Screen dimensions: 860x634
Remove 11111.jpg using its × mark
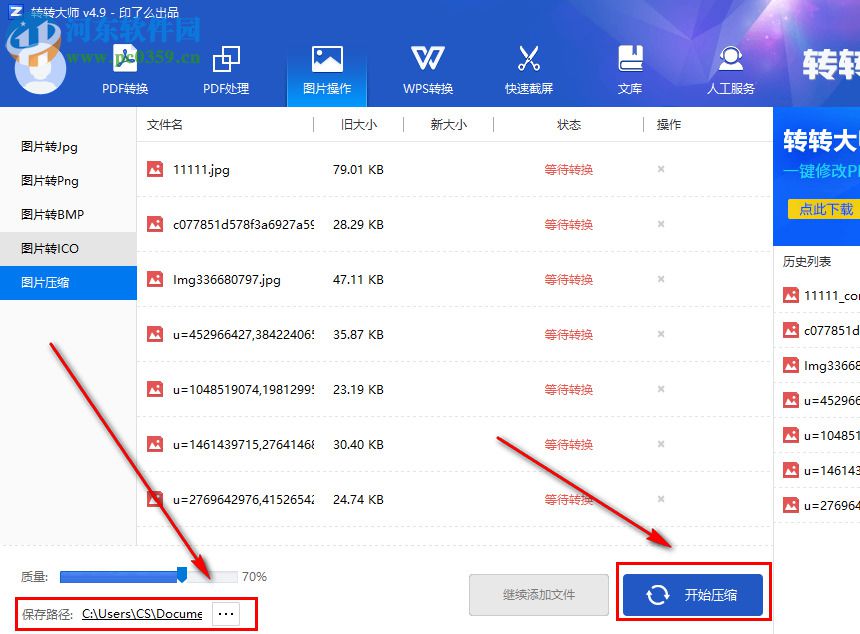pyautogui.click(x=660, y=169)
